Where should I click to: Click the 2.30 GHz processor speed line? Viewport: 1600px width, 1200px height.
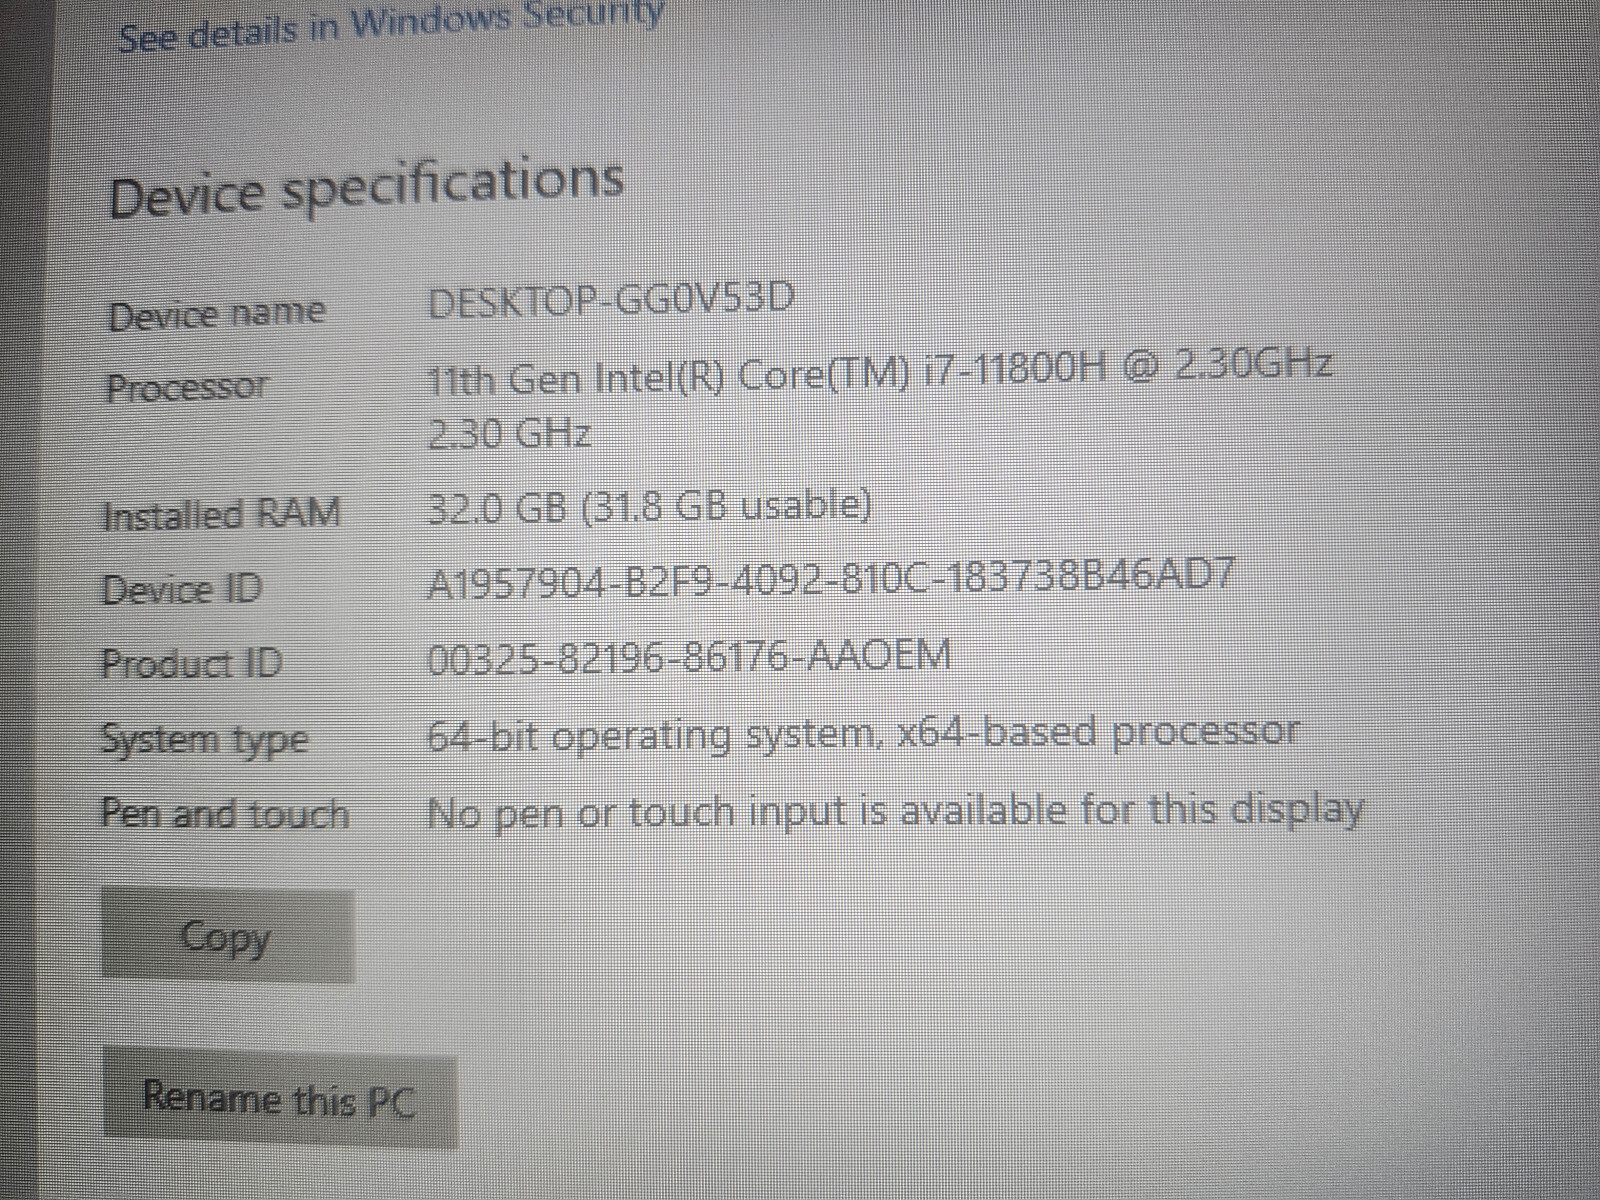(510, 434)
